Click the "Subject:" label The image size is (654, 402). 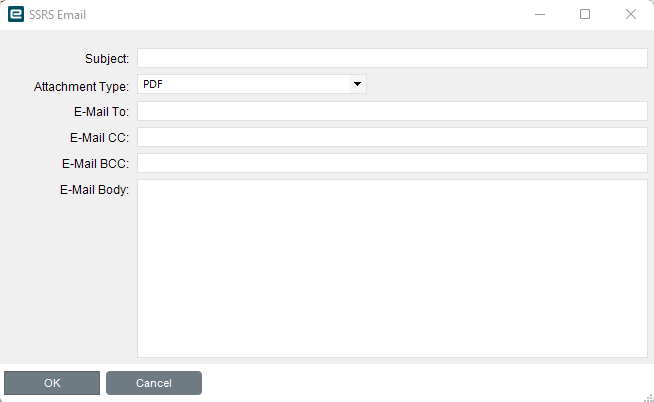(108, 59)
